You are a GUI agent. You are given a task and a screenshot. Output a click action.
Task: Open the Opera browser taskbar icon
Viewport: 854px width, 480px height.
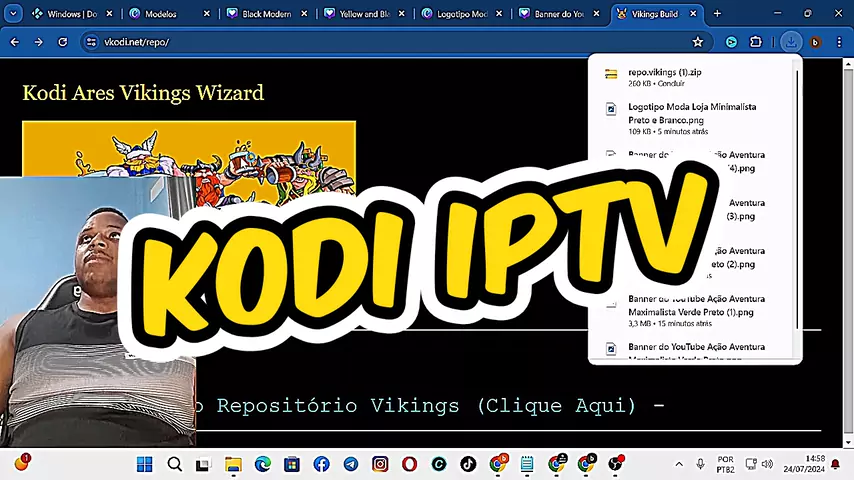[409, 464]
